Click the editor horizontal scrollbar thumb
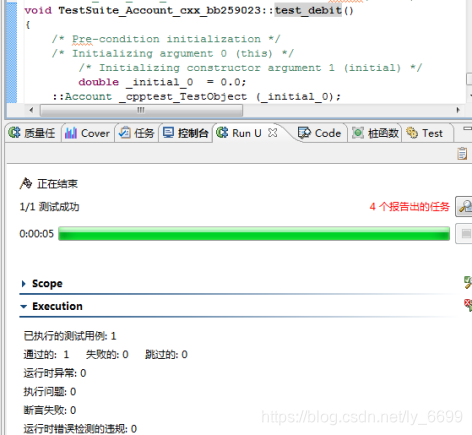The height and width of the screenshot is (435, 472). pyautogui.click(x=141, y=110)
